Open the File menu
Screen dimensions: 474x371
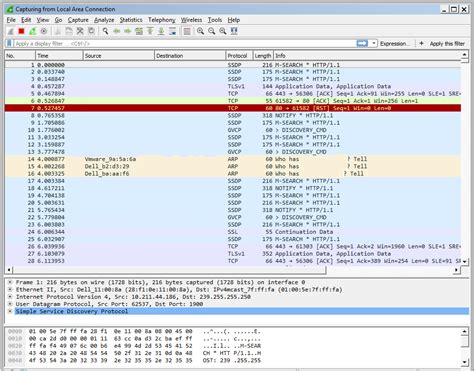11,20
